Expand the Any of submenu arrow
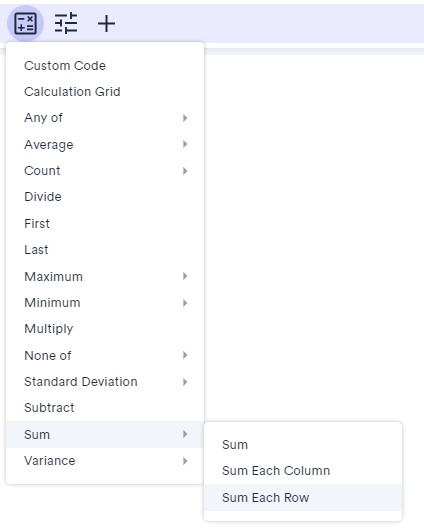Viewport: 424px width, 530px height. (185, 118)
